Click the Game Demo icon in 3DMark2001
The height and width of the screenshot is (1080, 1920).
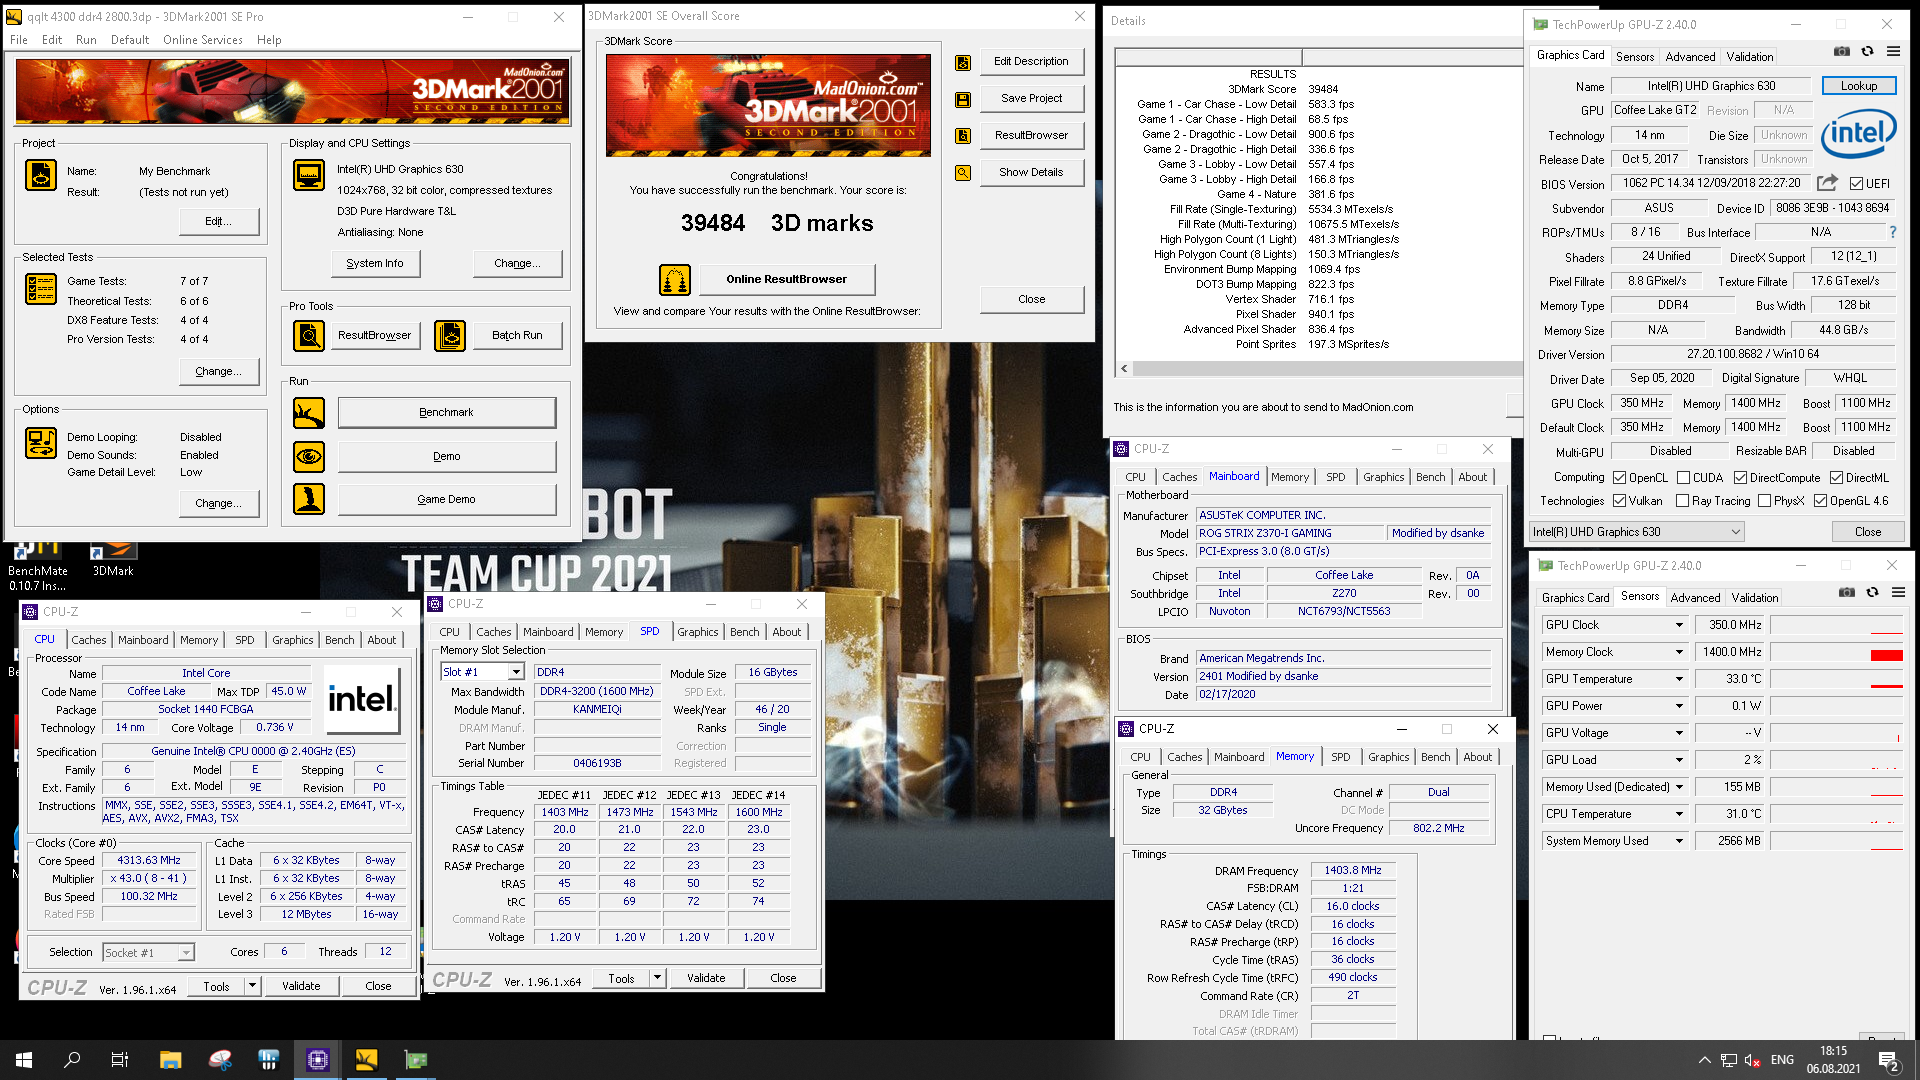309,499
